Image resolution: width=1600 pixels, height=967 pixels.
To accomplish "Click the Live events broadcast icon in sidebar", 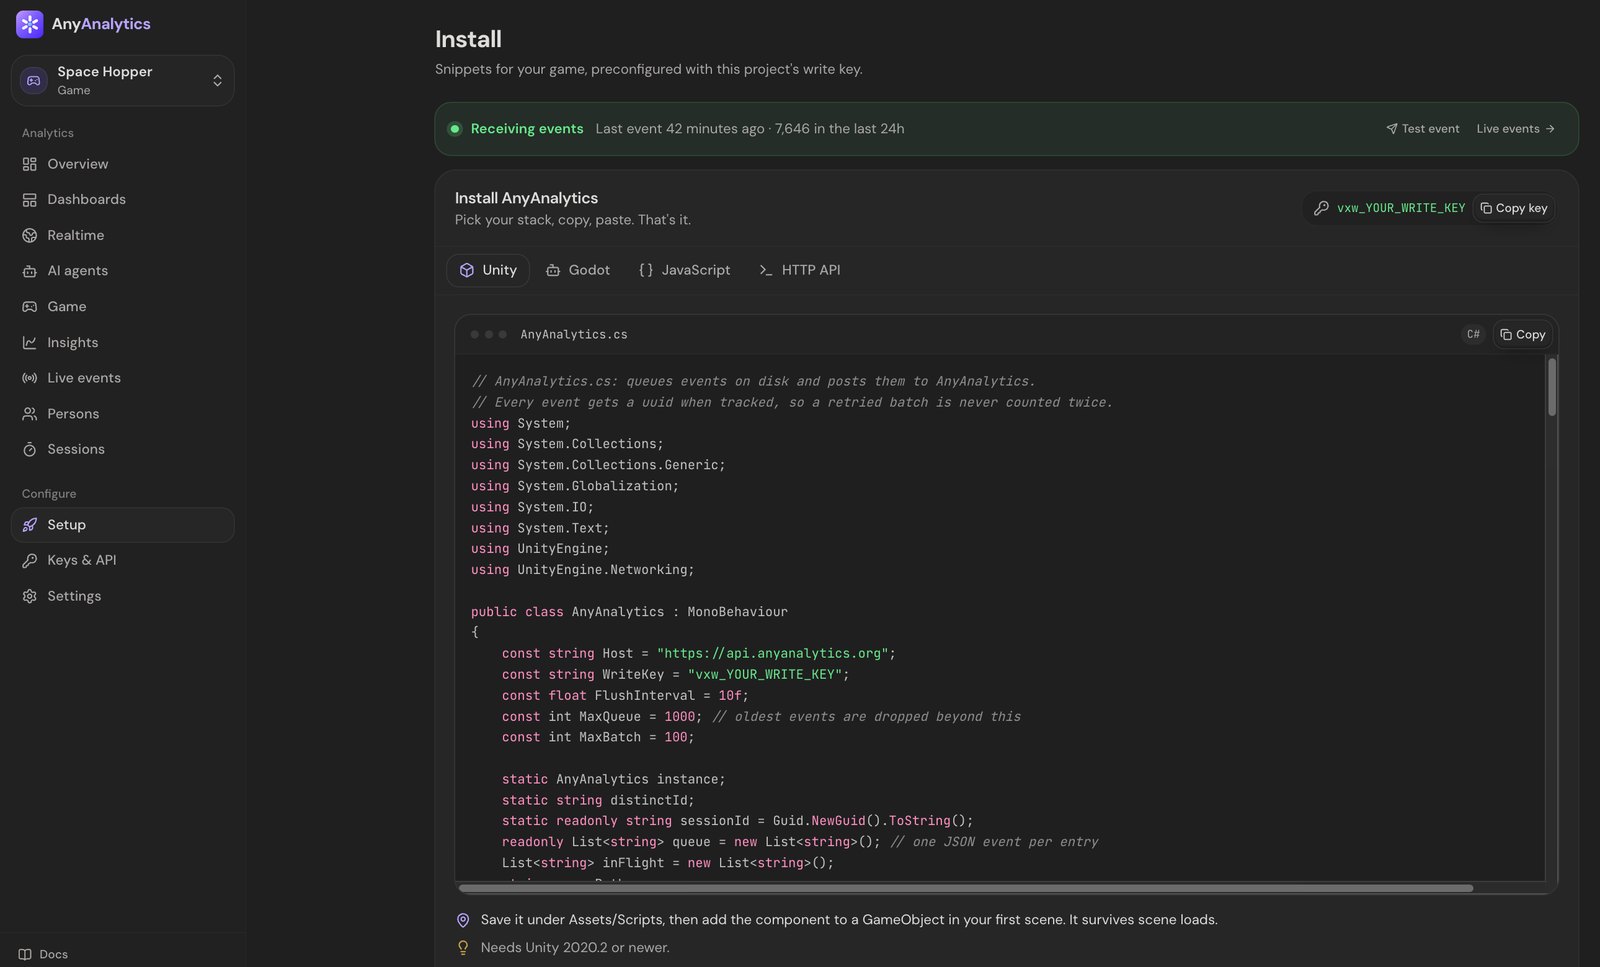I will 30,378.
